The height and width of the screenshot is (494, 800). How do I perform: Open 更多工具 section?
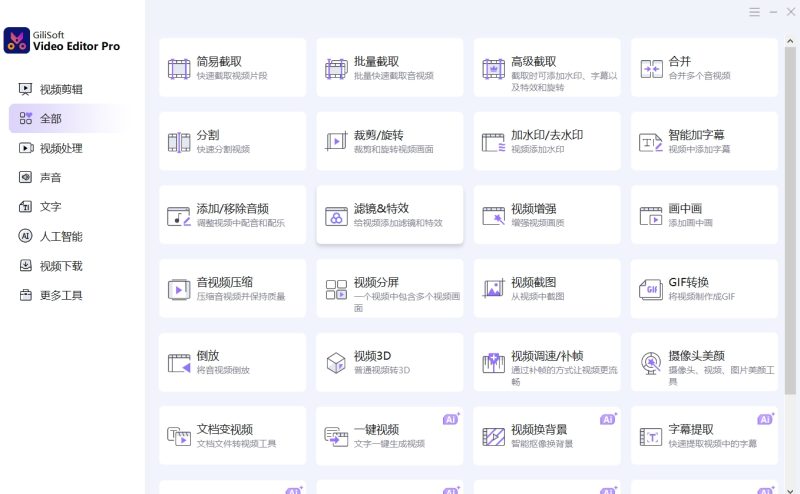point(51,295)
